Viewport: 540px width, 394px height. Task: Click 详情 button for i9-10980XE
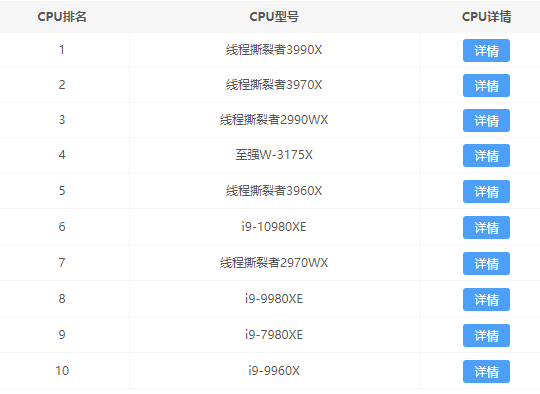click(486, 227)
